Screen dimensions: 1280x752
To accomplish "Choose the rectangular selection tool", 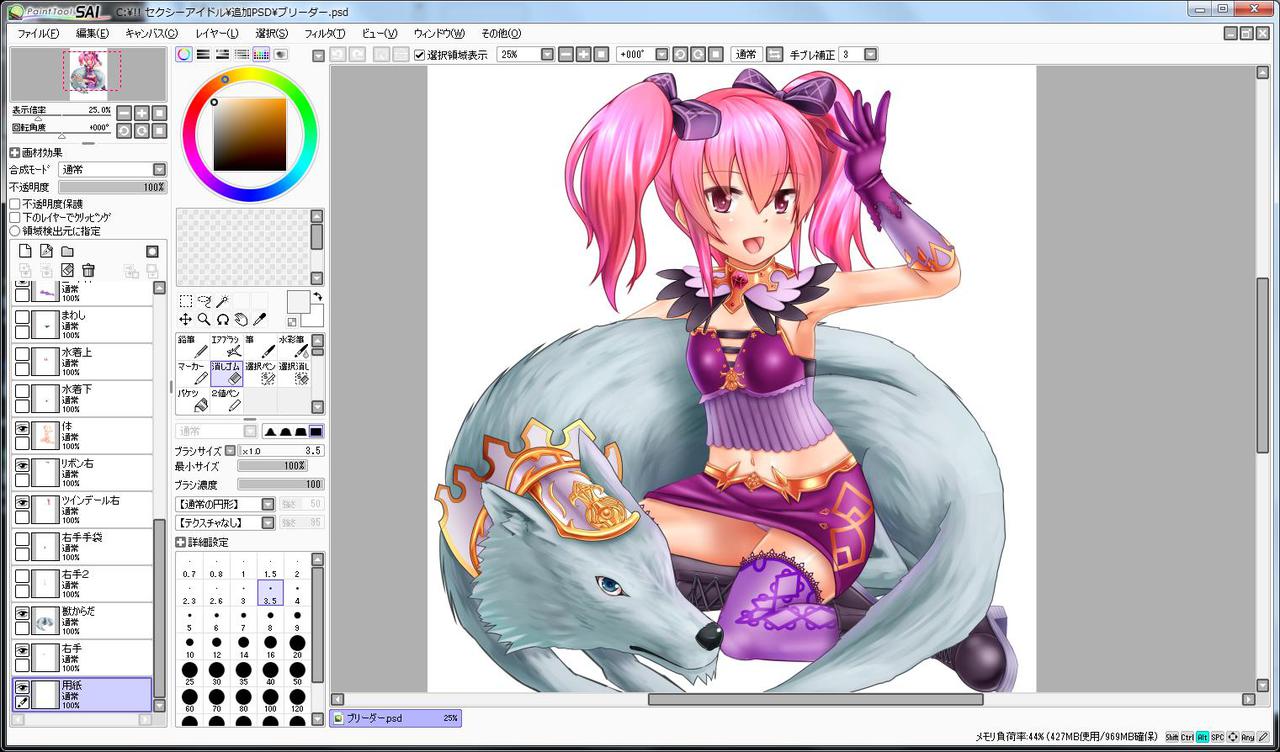I will [x=186, y=301].
